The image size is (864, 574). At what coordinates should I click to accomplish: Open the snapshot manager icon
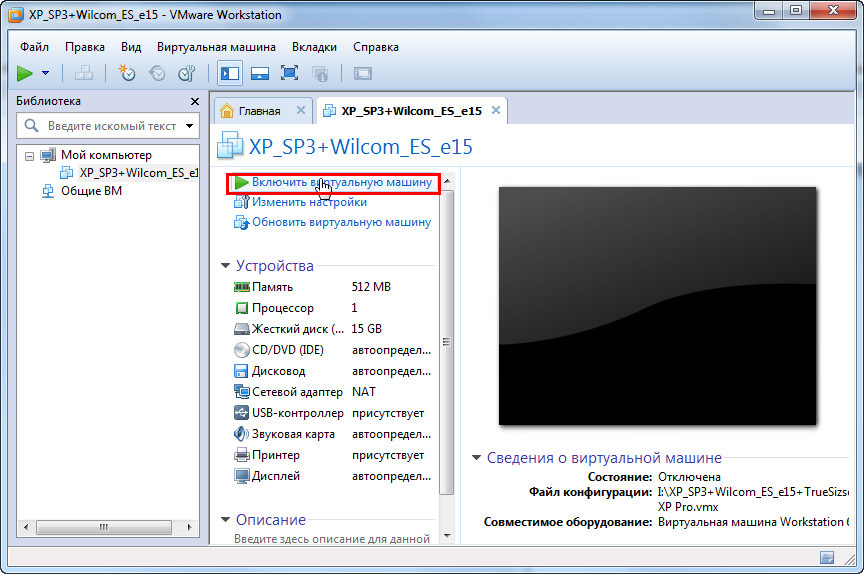click(x=187, y=73)
